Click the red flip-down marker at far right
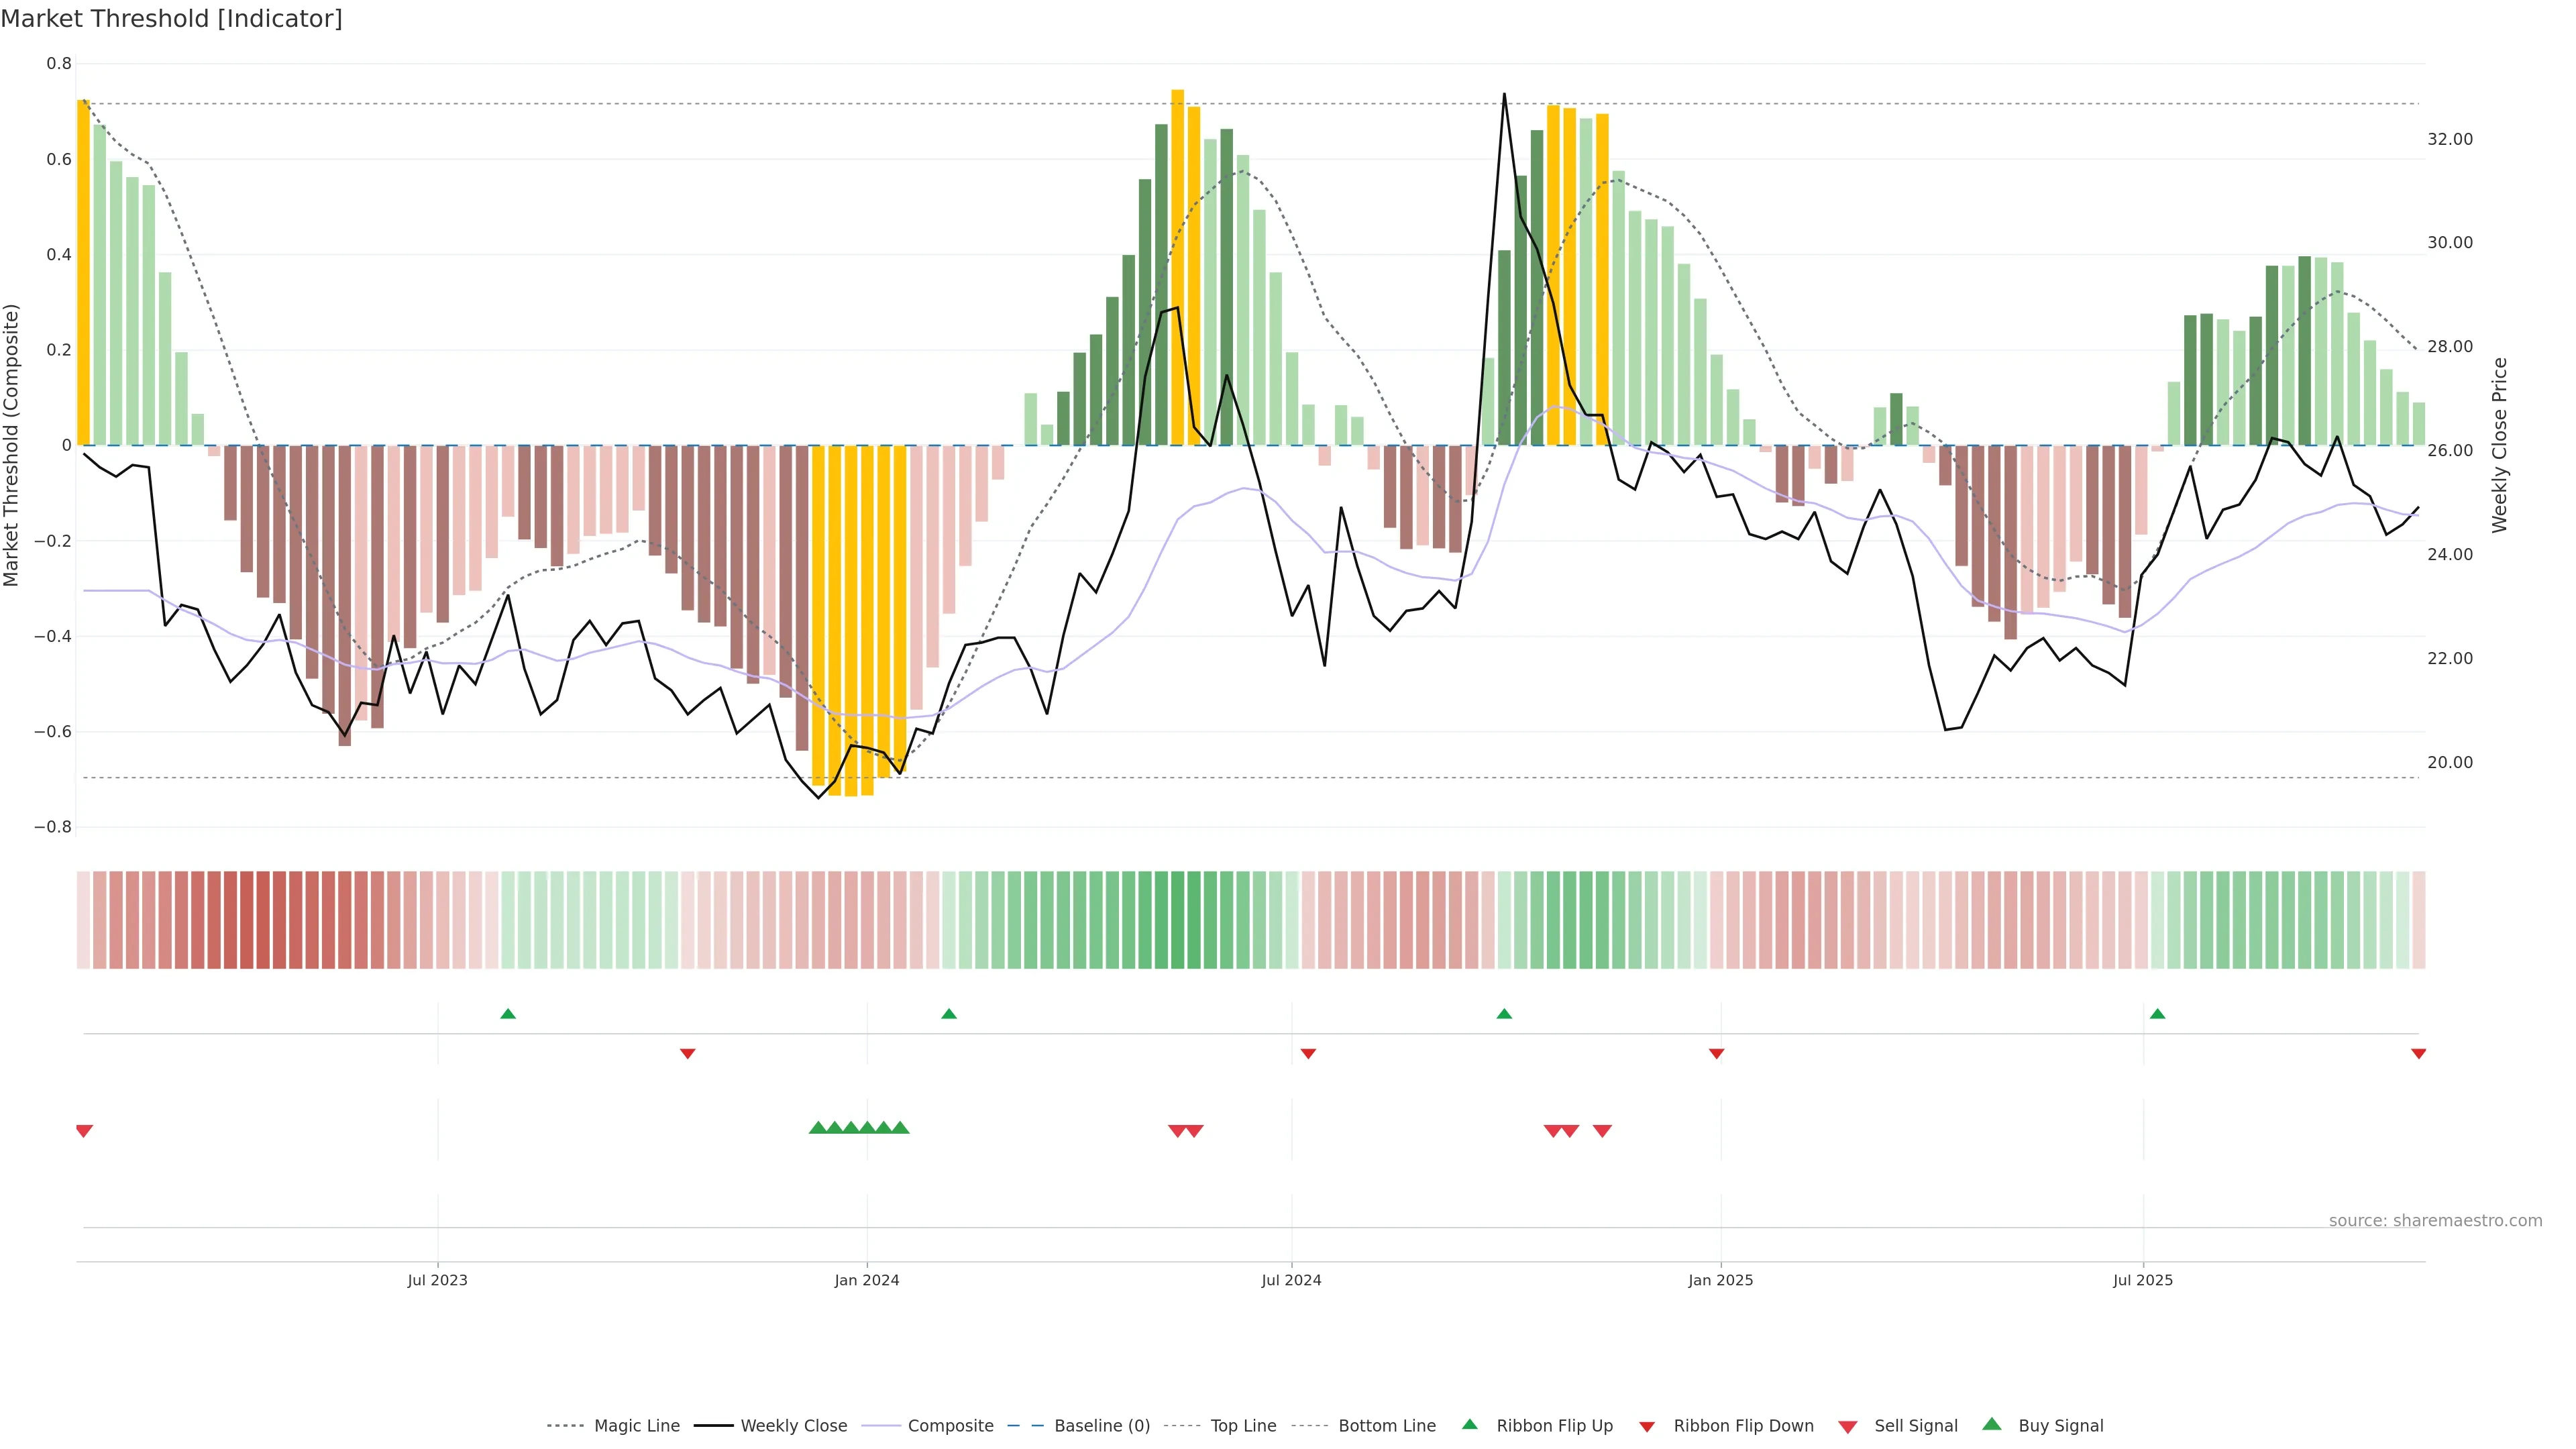The image size is (2576, 1449). pos(2418,1053)
